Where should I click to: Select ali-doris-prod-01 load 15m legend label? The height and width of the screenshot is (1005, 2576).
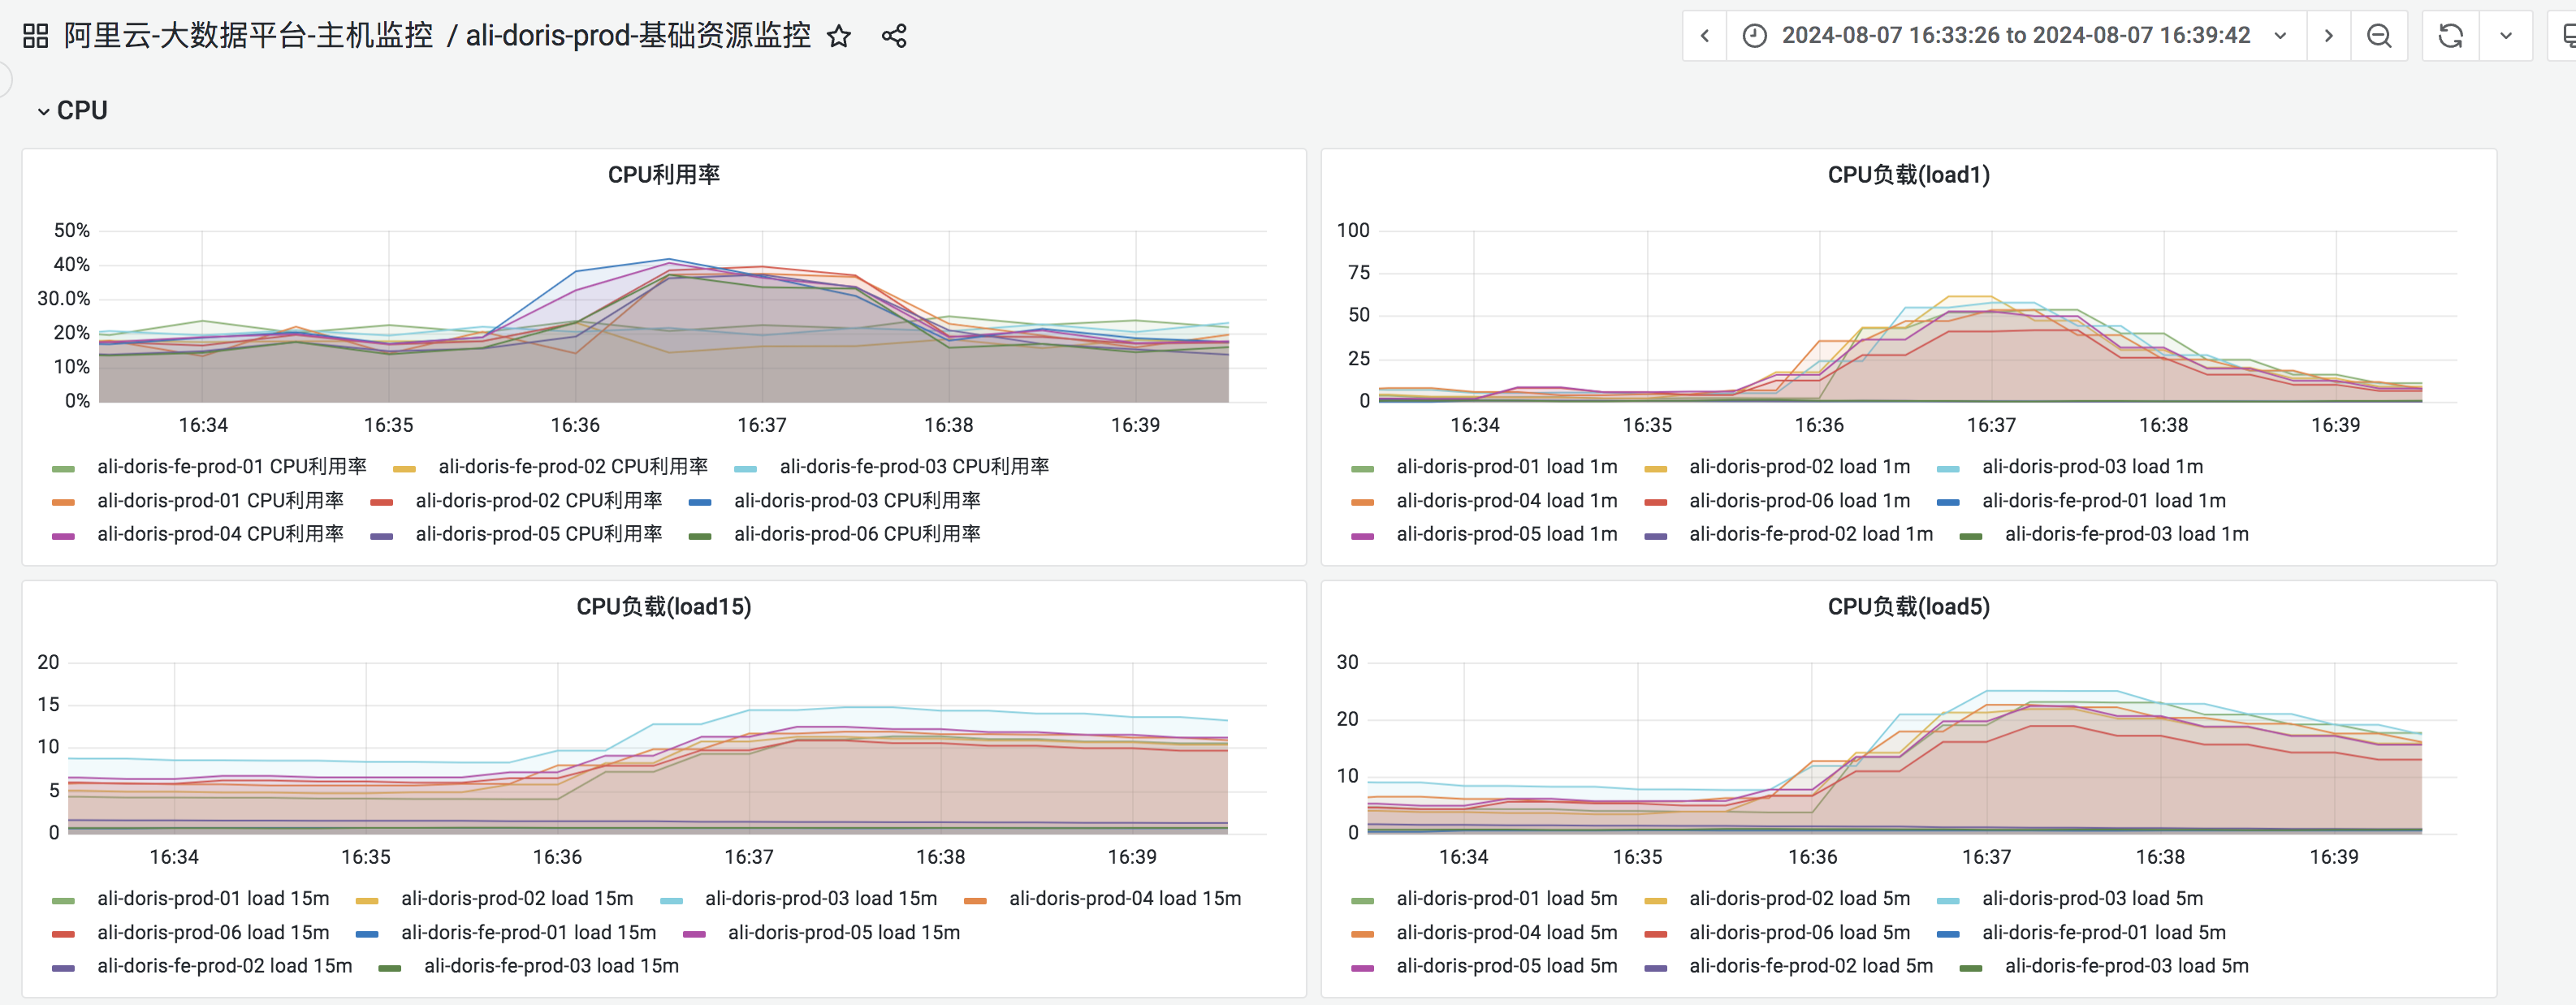[x=213, y=899]
